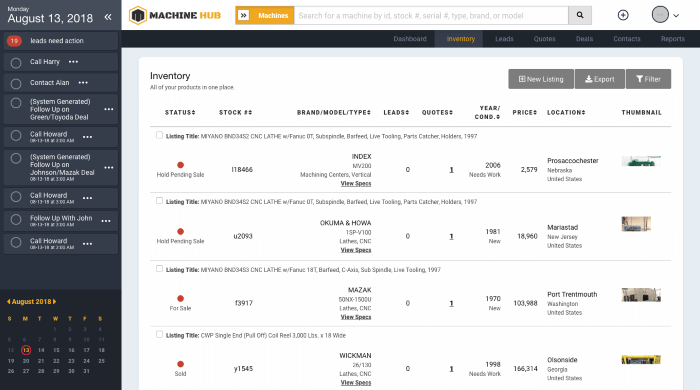Open the dropdown arrow beside avatar
This screenshot has width=700, height=390.
(676, 16)
